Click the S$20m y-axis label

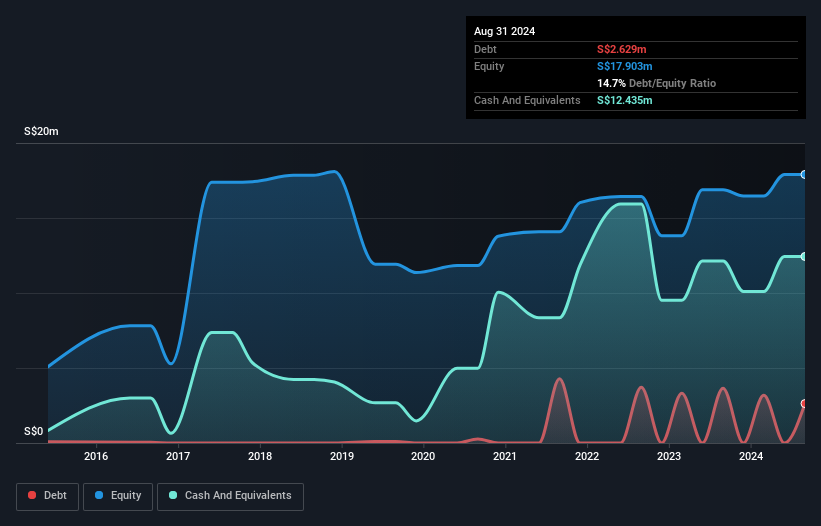pos(41,131)
